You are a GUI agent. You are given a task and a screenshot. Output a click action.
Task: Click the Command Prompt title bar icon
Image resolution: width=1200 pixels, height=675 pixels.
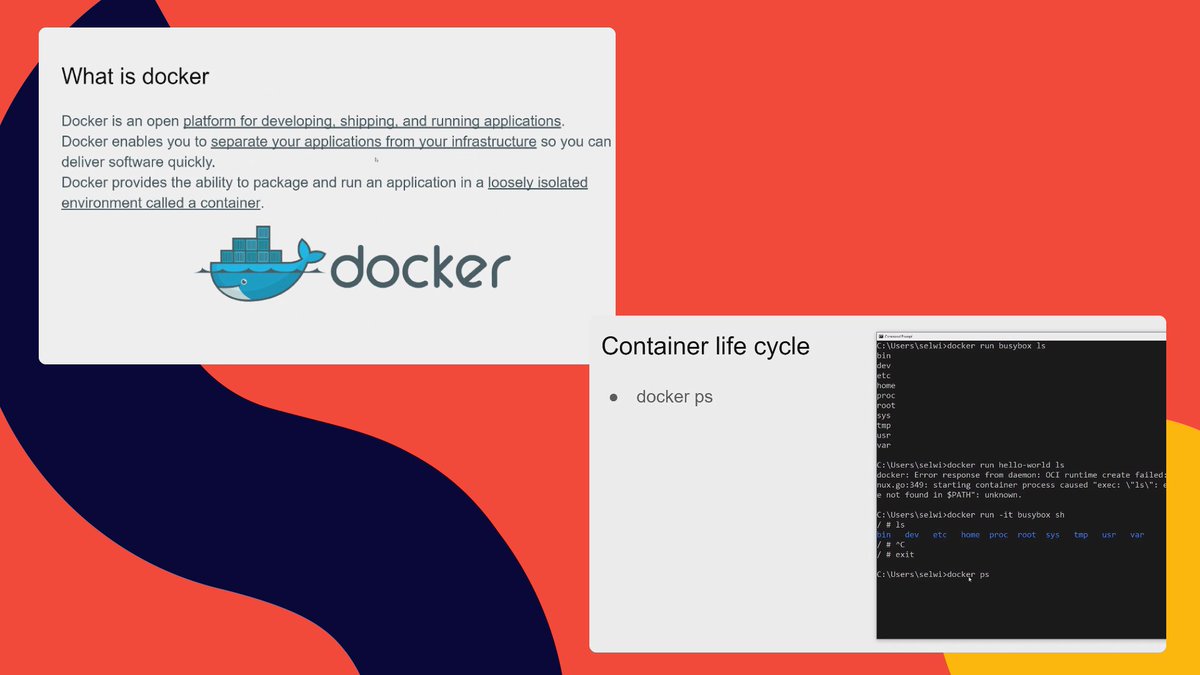[881, 337]
